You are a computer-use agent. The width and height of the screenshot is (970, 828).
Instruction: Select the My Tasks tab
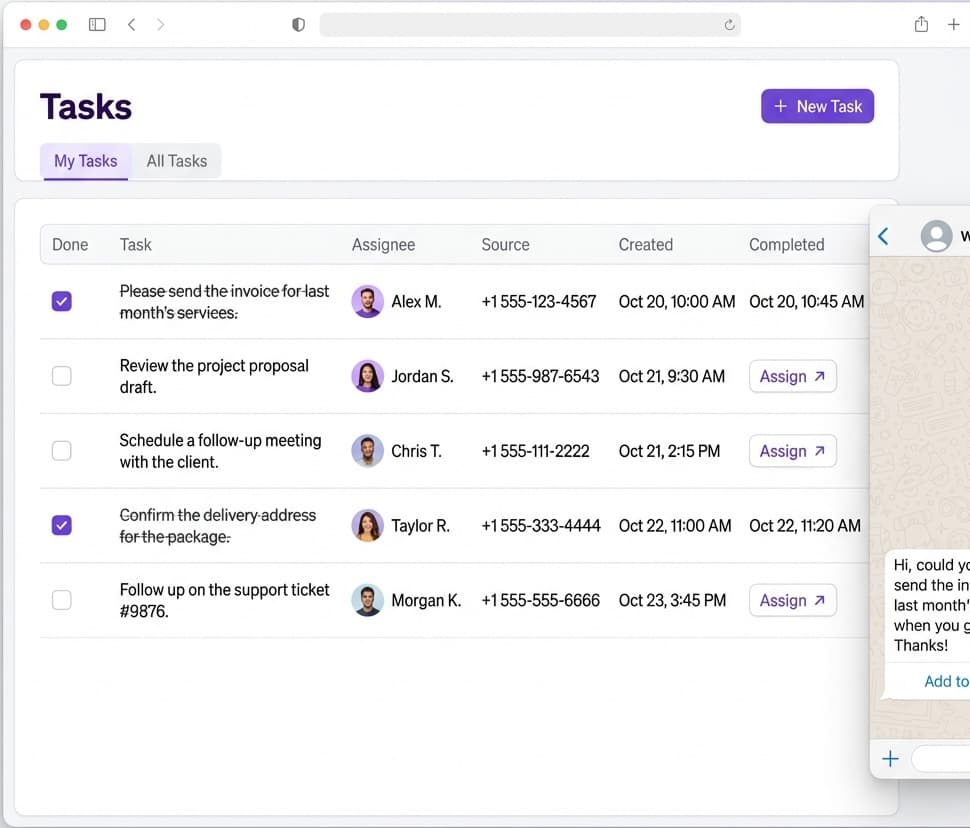84,160
